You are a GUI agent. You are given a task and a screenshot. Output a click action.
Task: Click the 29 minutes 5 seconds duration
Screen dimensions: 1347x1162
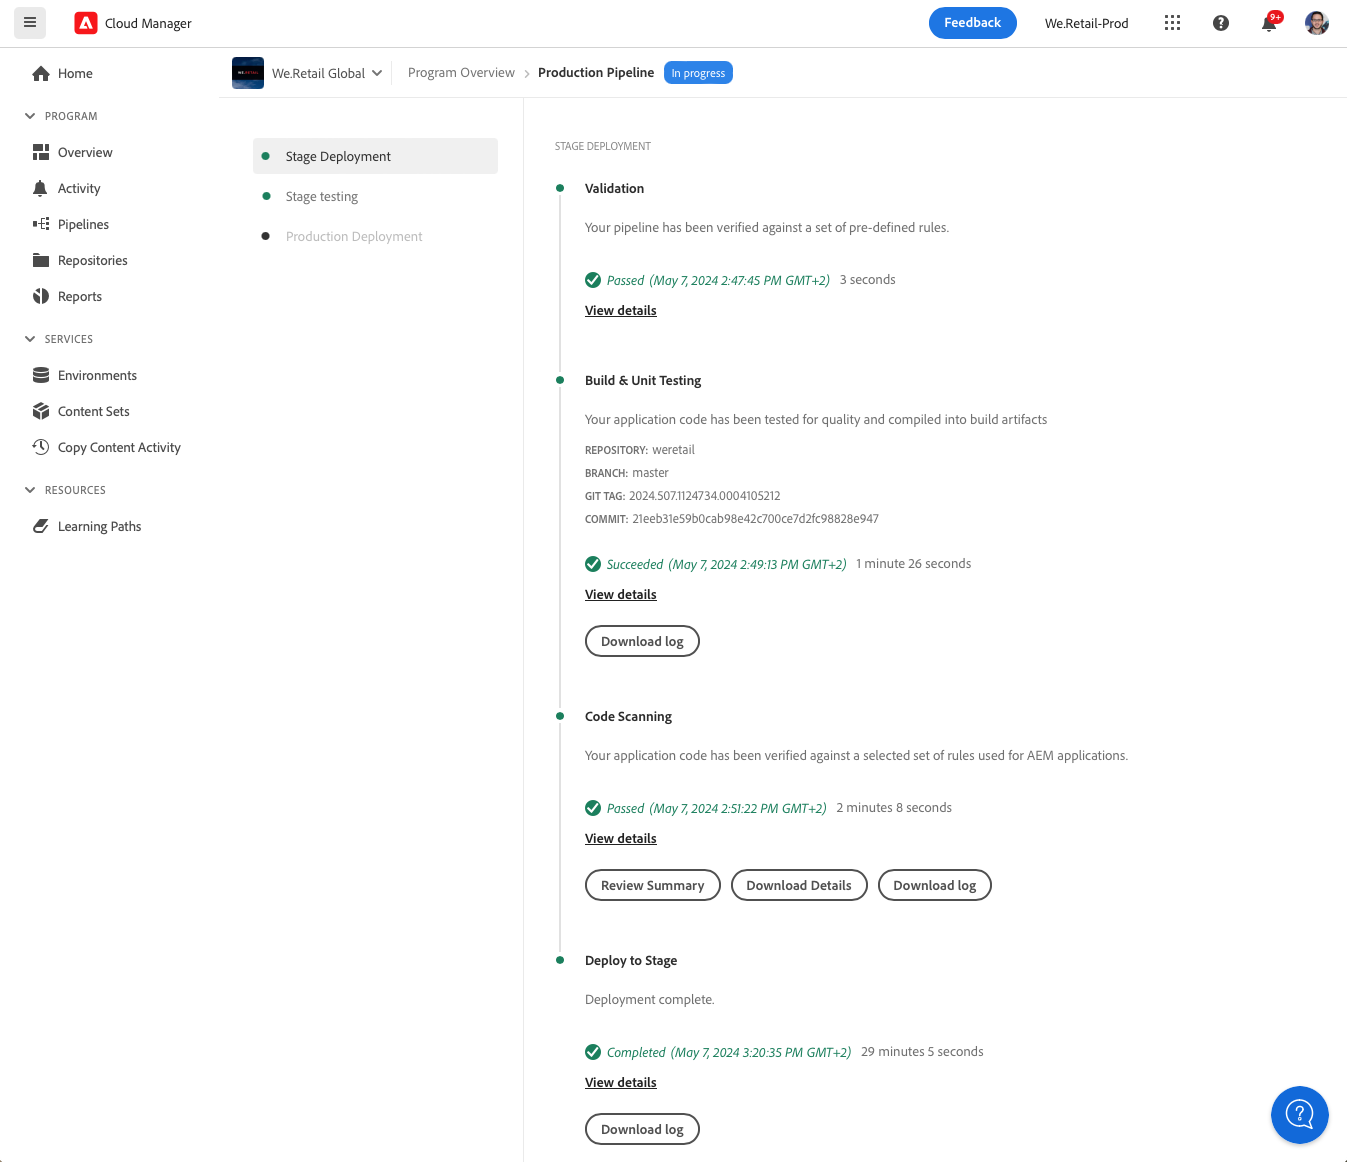(x=922, y=1052)
